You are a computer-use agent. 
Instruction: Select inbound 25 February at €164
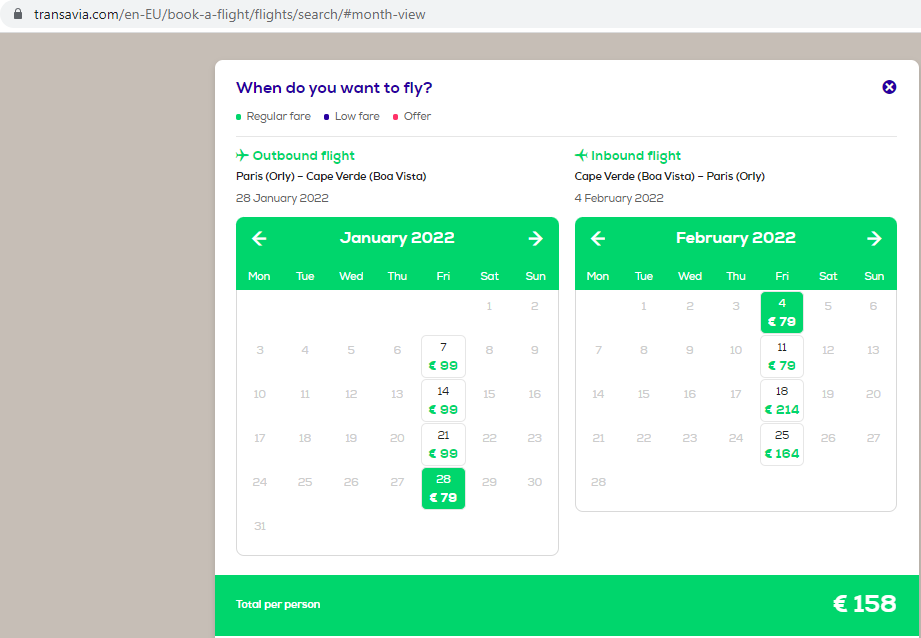pyautogui.click(x=782, y=444)
